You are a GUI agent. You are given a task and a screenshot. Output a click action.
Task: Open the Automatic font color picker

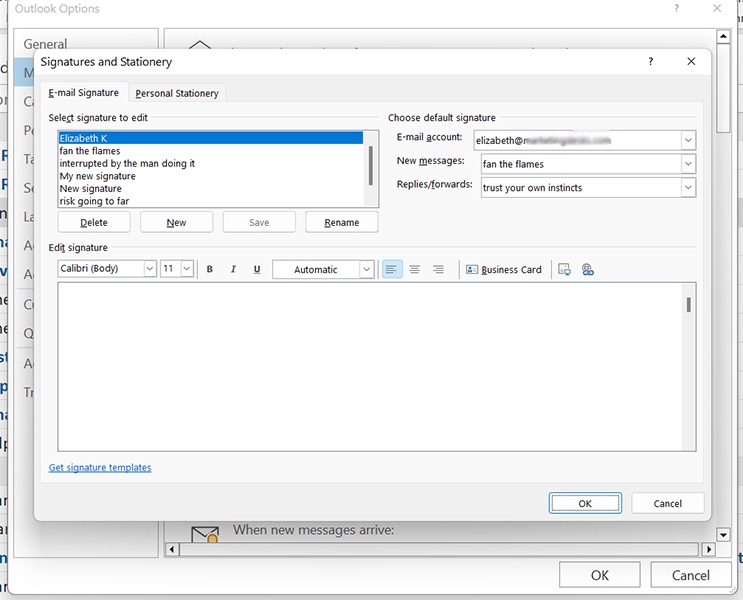click(323, 269)
